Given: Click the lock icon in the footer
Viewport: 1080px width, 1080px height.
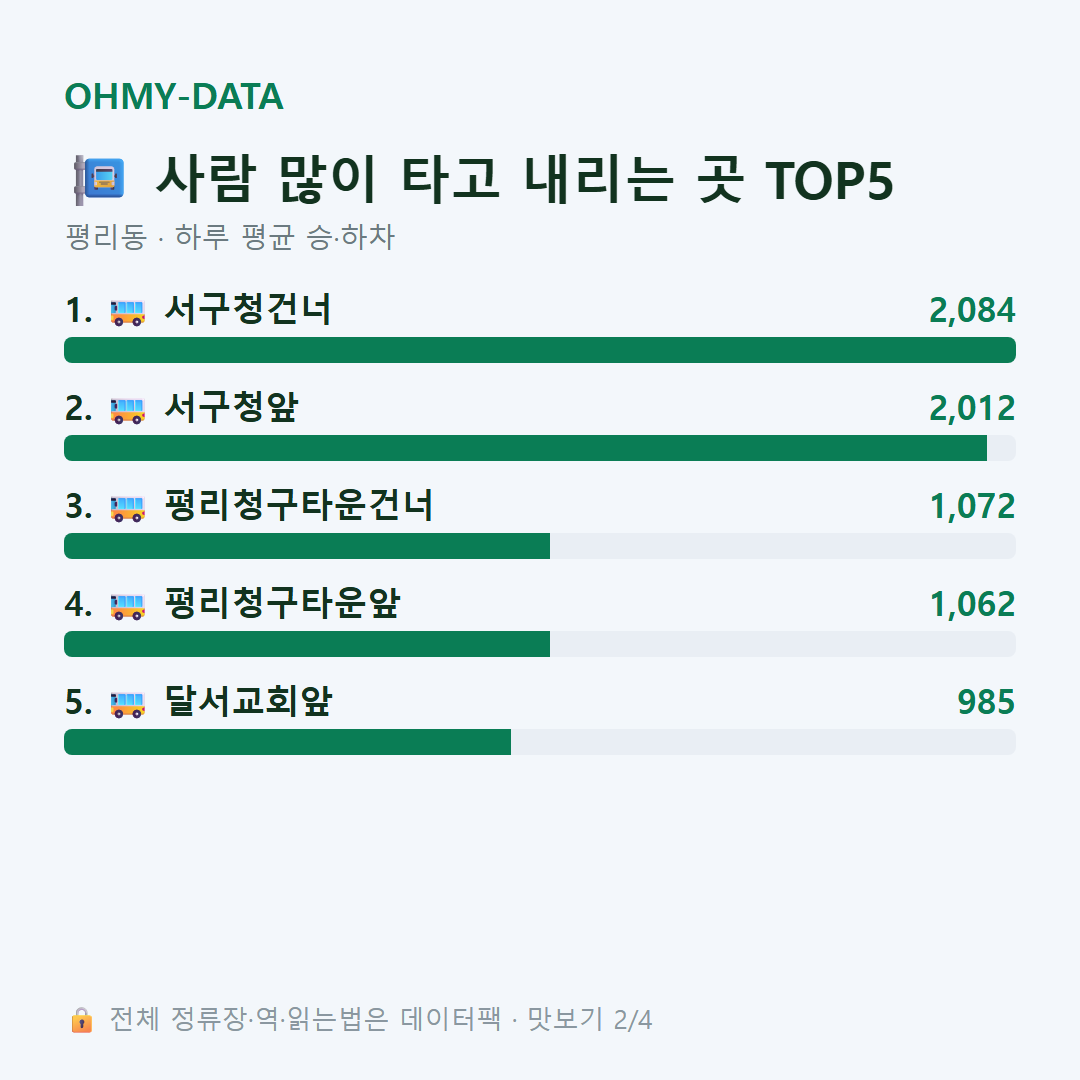Looking at the screenshot, I should coord(81,1019).
